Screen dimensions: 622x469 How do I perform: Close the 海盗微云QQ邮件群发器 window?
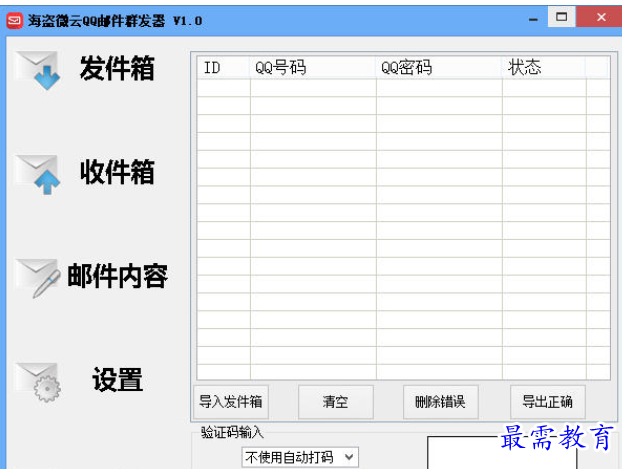click(x=601, y=17)
